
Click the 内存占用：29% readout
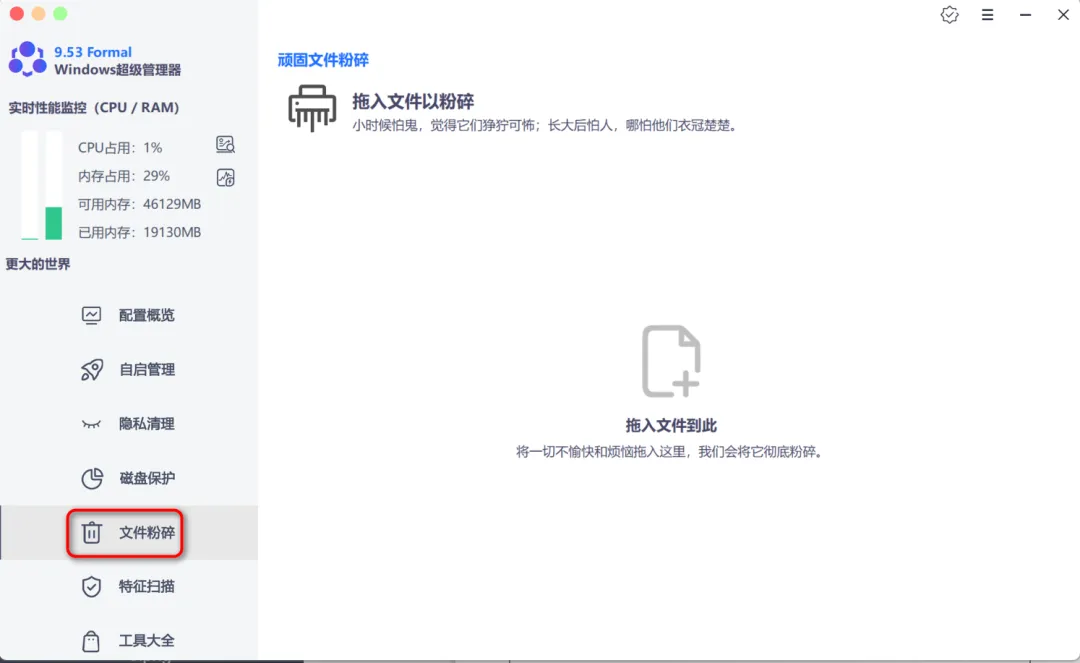coord(123,176)
